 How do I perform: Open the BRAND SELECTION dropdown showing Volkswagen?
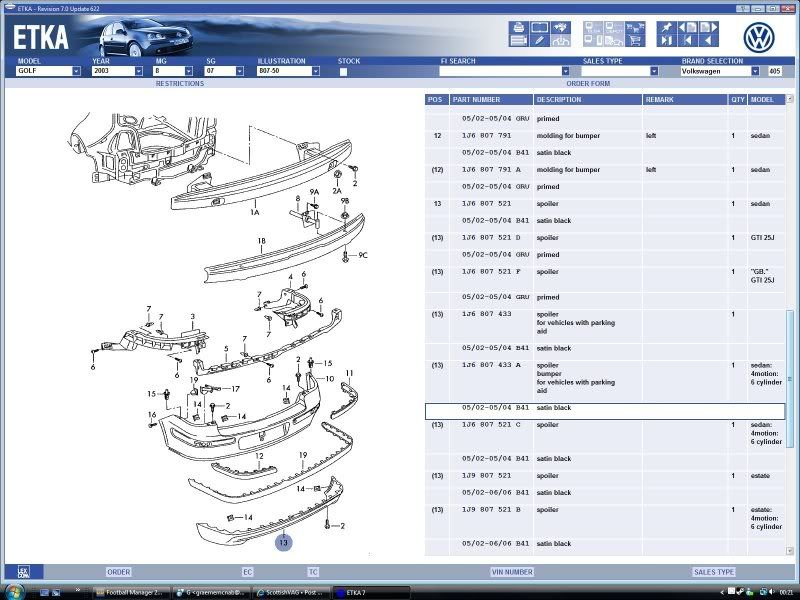[x=755, y=71]
